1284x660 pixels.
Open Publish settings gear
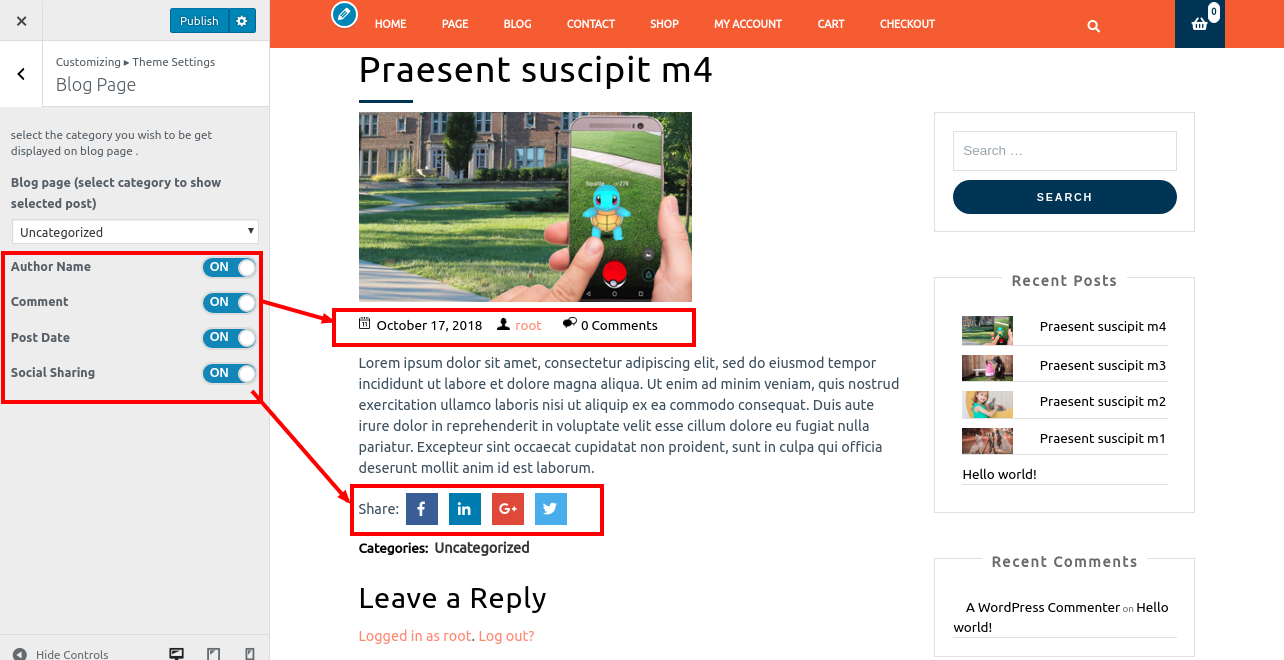[243, 21]
